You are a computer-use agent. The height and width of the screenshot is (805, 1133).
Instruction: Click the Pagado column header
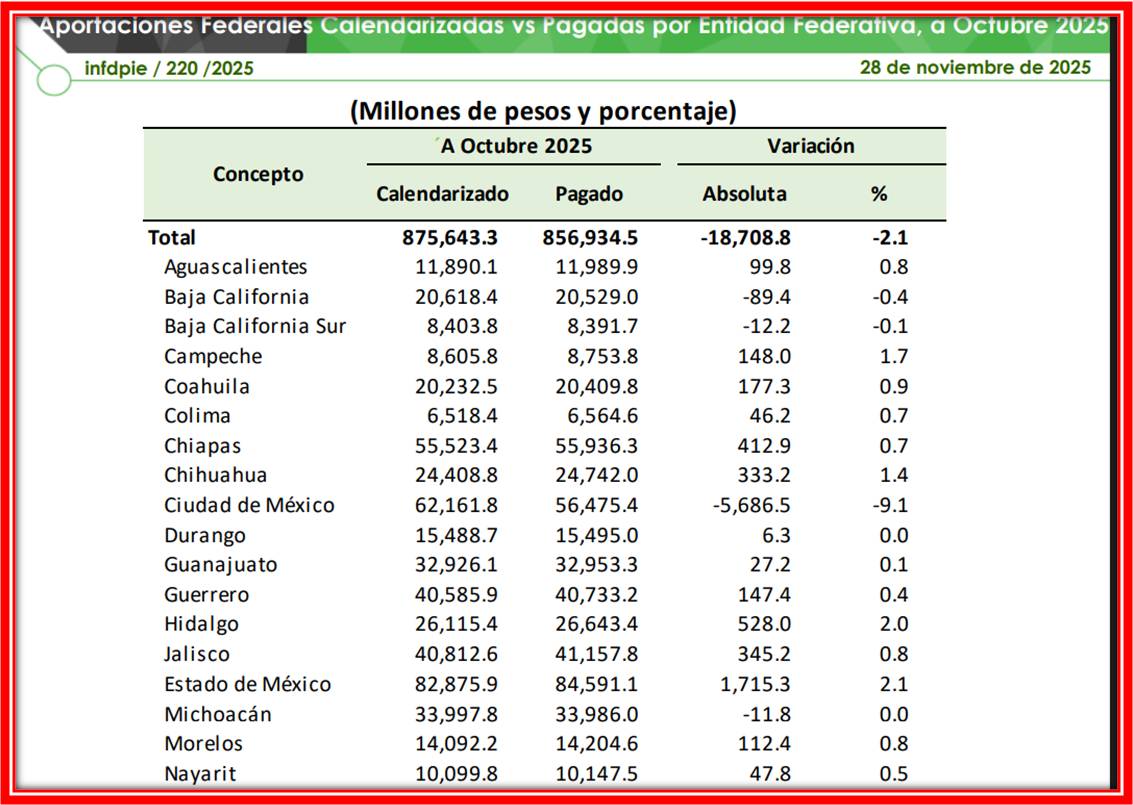(588, 194)
